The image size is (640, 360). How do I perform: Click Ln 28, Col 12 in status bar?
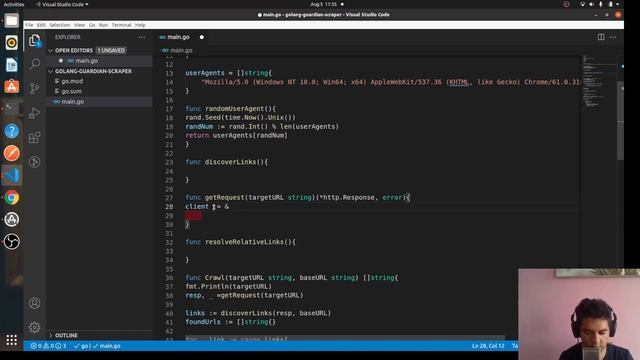tap(488, 346)
